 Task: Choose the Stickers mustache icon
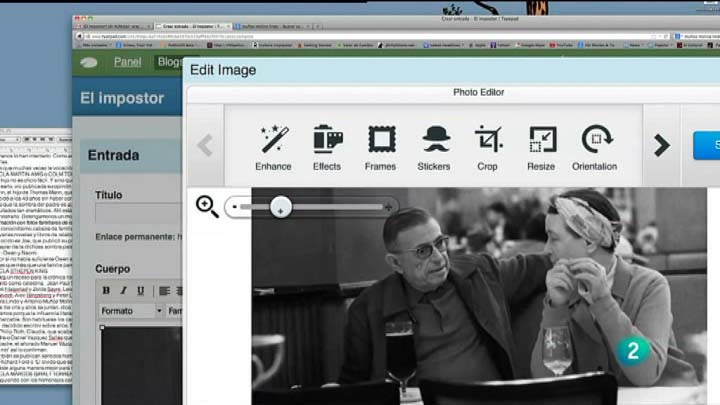[435, 147]
